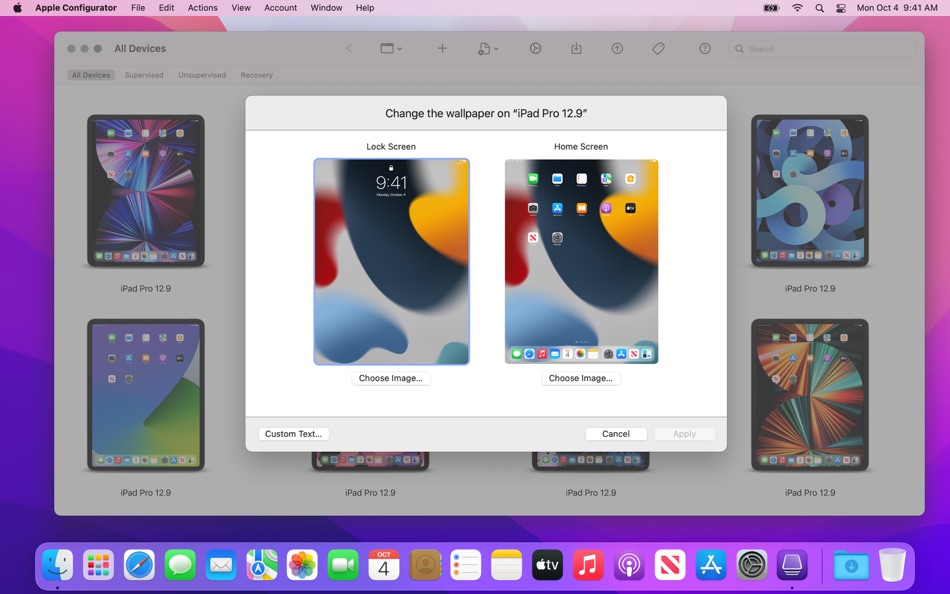Click the Tag icon in toolbar

click(658, 48)
